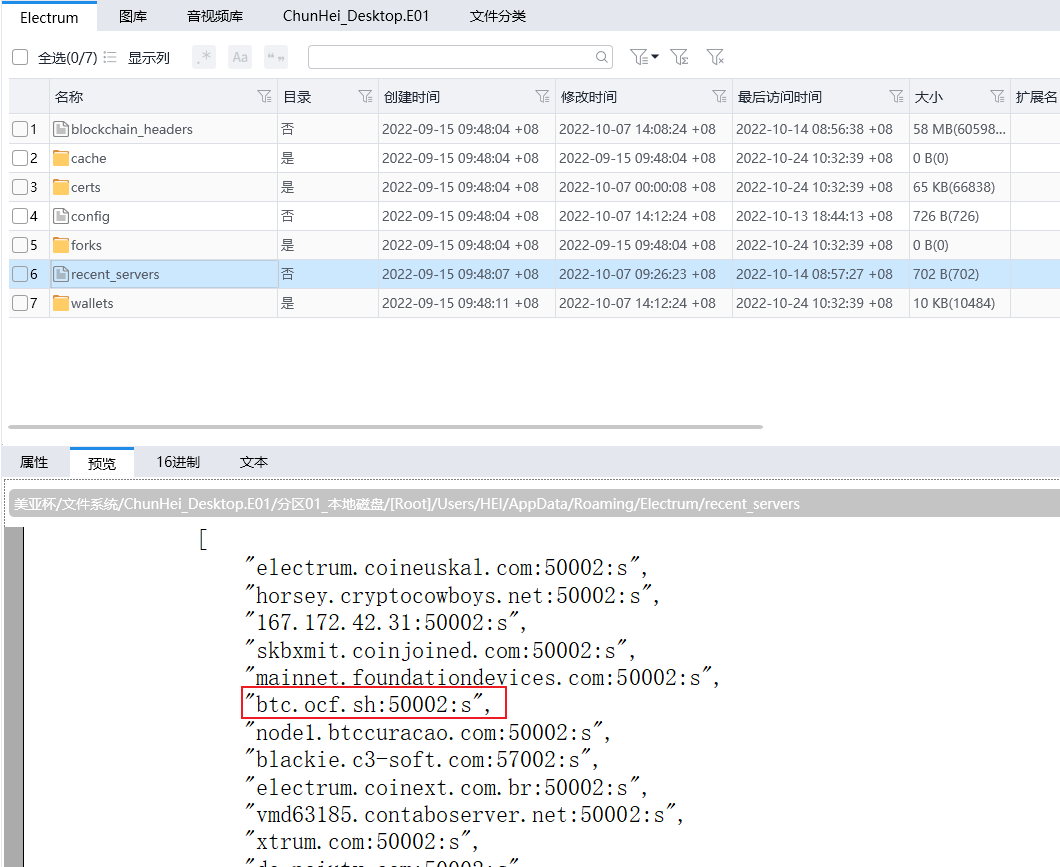Image resolution: width=1060 pixels, height=867 pixels.
Task: Open the 显示列 column display menu
Action: click(x=138, y=58)
